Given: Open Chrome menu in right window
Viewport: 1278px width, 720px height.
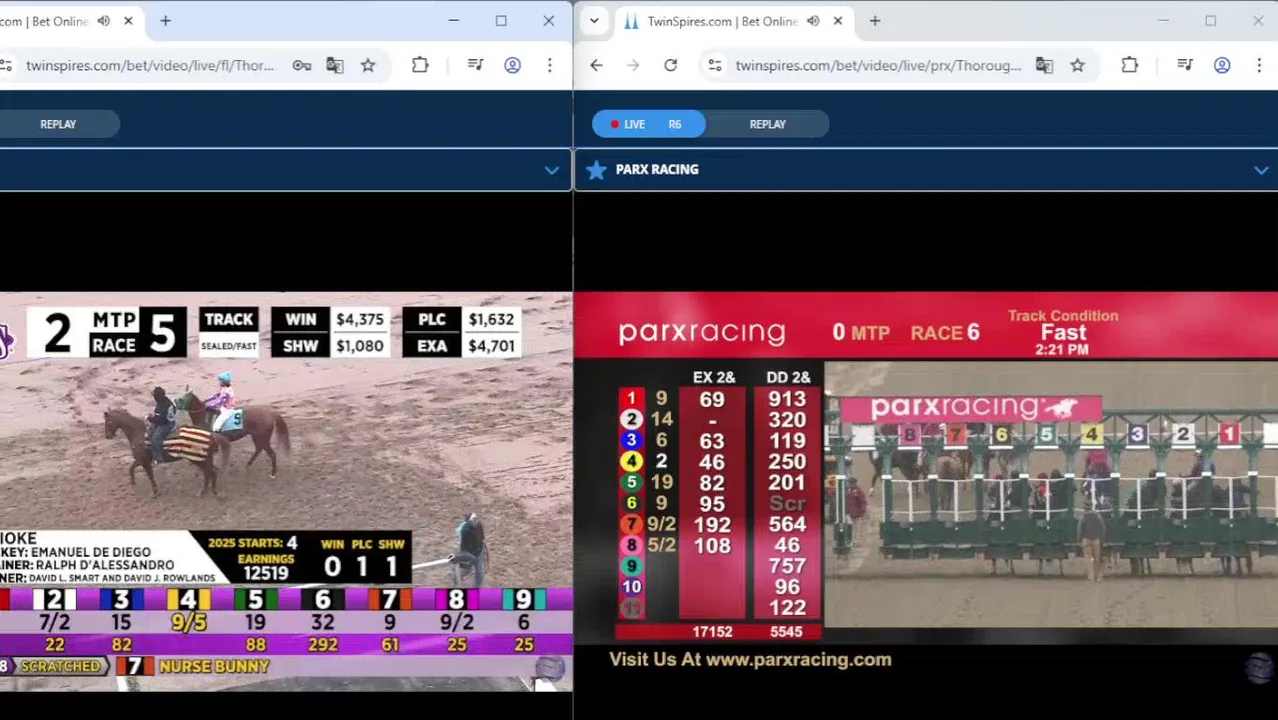Looking at the screenshot, I should 1258,65.
